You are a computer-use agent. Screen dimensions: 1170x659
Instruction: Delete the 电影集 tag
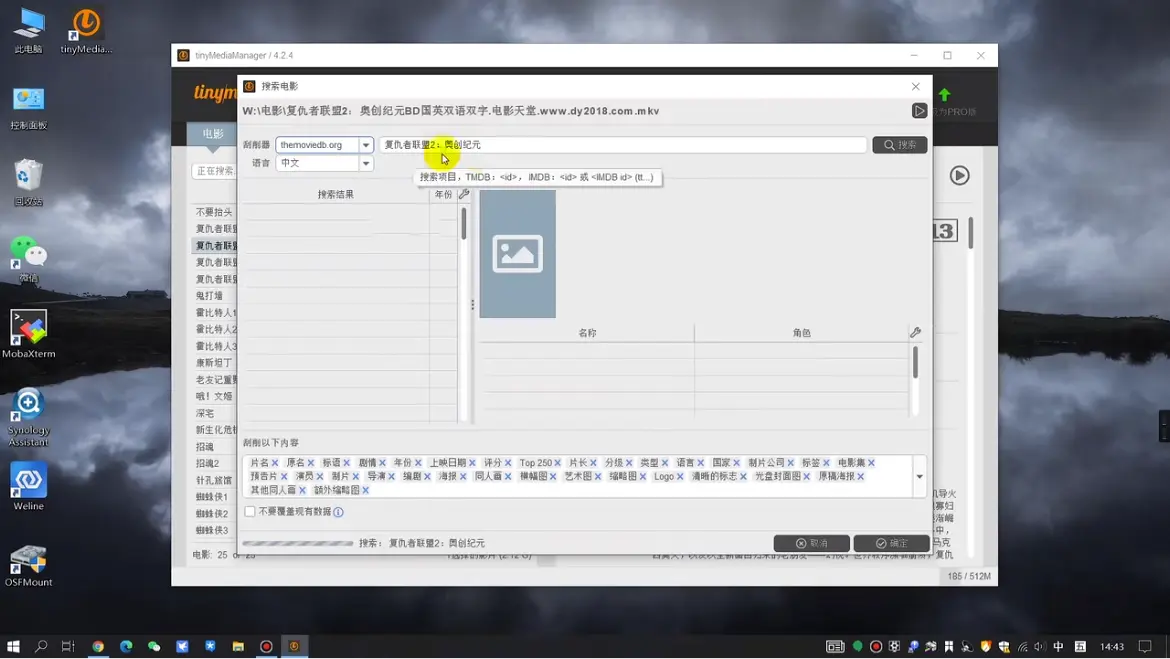click(871, 463)
